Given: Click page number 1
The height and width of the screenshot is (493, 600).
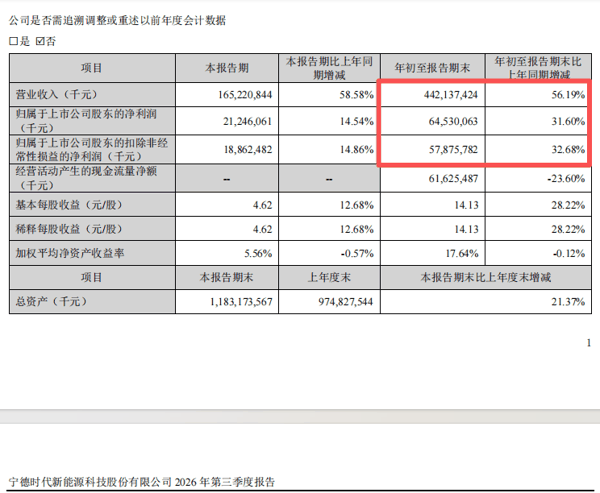Looking at the screenshot, I should click(x=589, y=343).
